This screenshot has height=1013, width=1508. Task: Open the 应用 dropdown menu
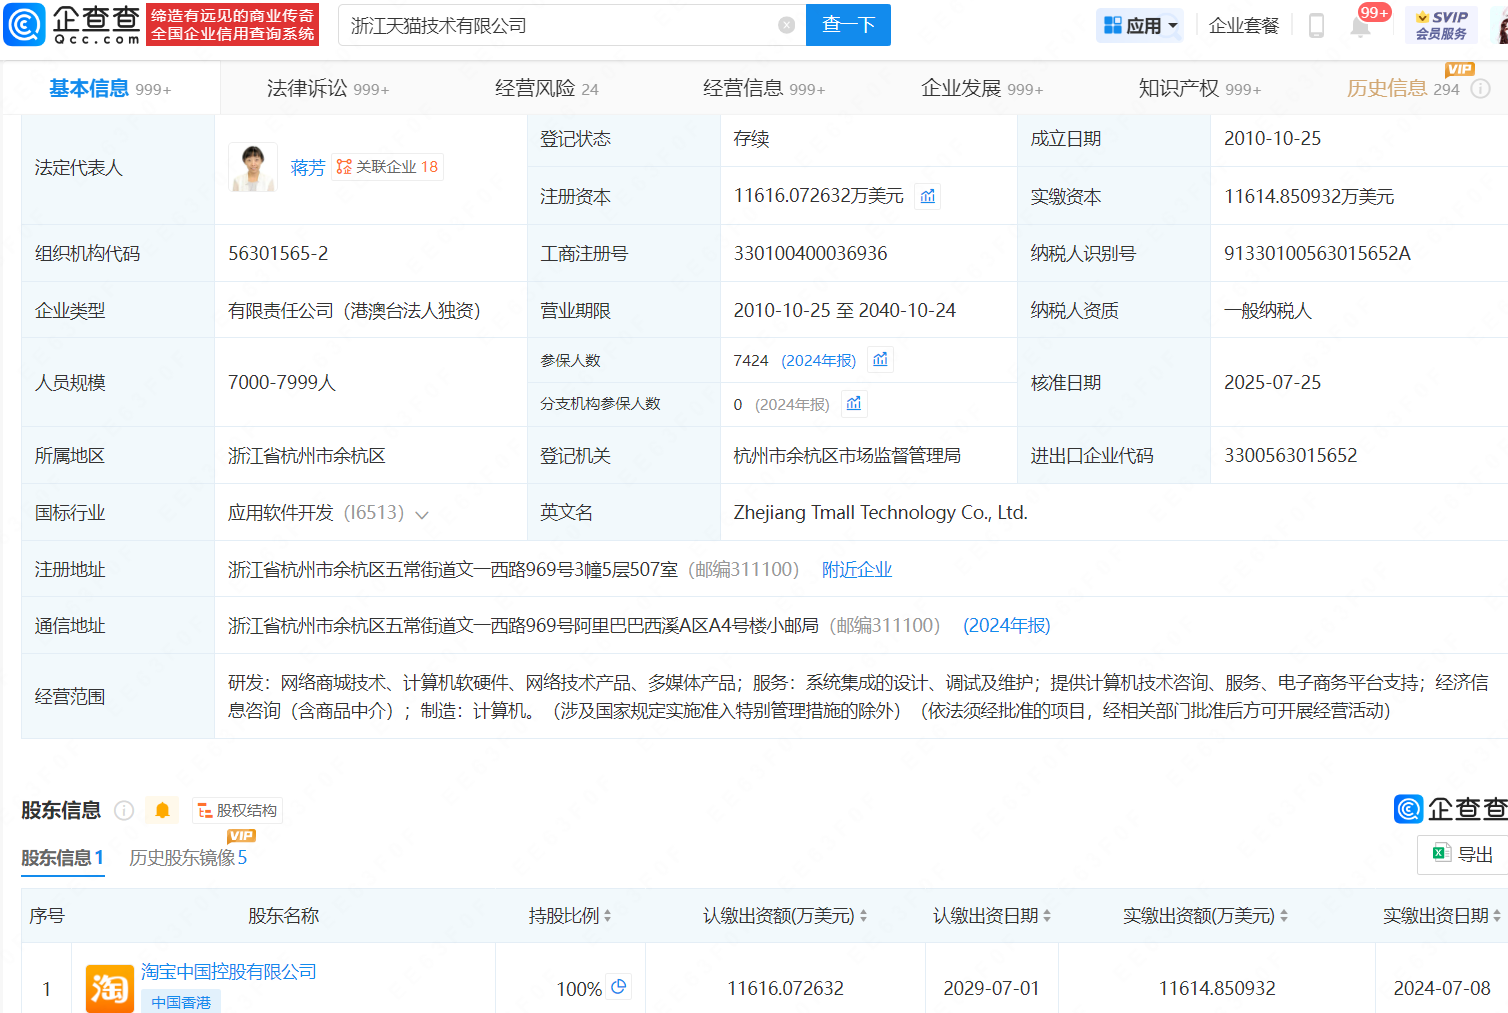tap(1140, 25)
